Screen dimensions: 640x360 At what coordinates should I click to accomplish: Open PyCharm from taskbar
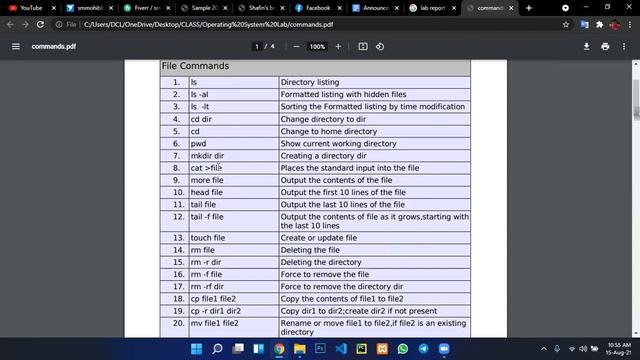[362, 349]
